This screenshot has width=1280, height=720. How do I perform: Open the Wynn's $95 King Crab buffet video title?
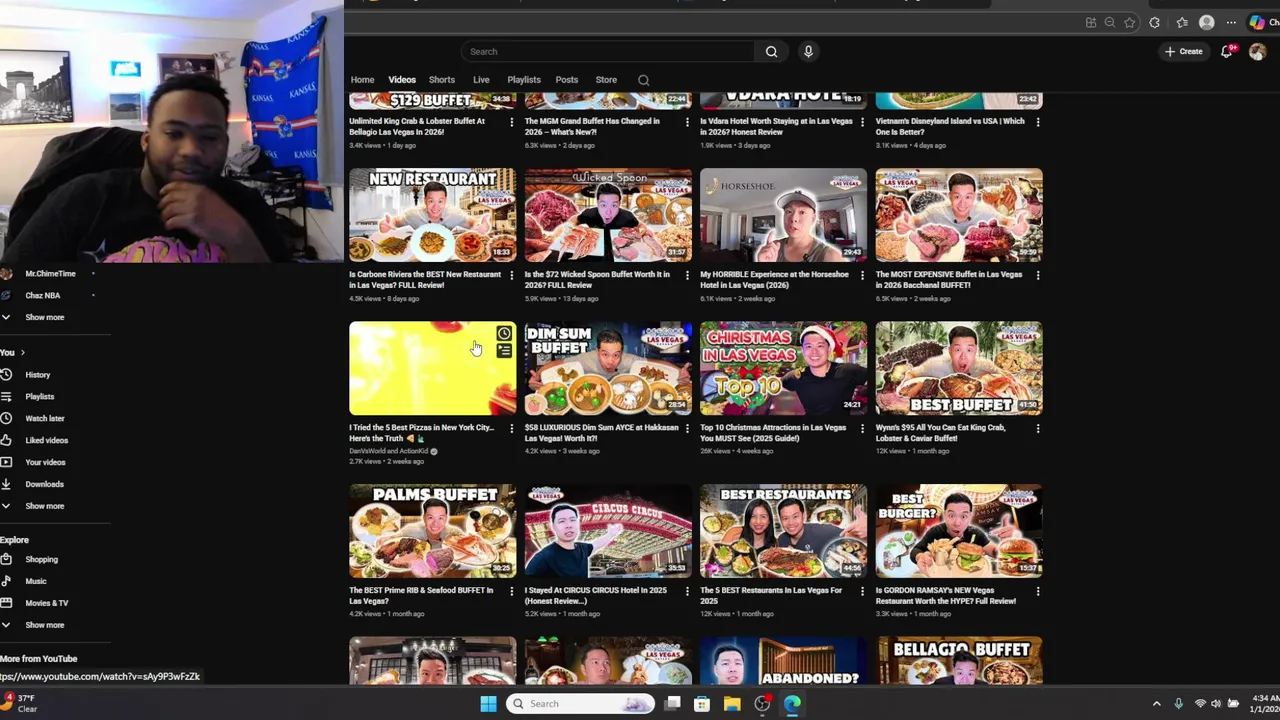[x=941, y=433]
